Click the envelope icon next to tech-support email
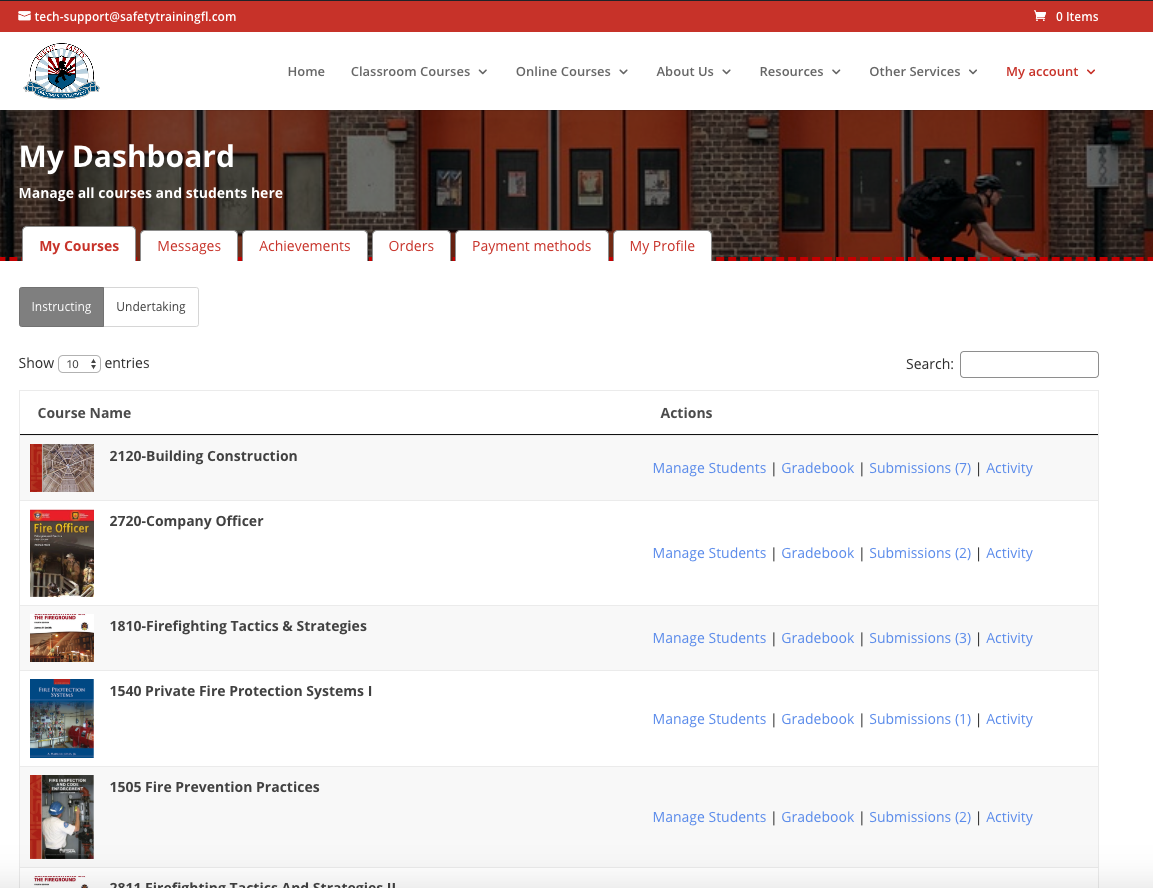Viewport: 1153px width, 888px height. coord(25,16)
